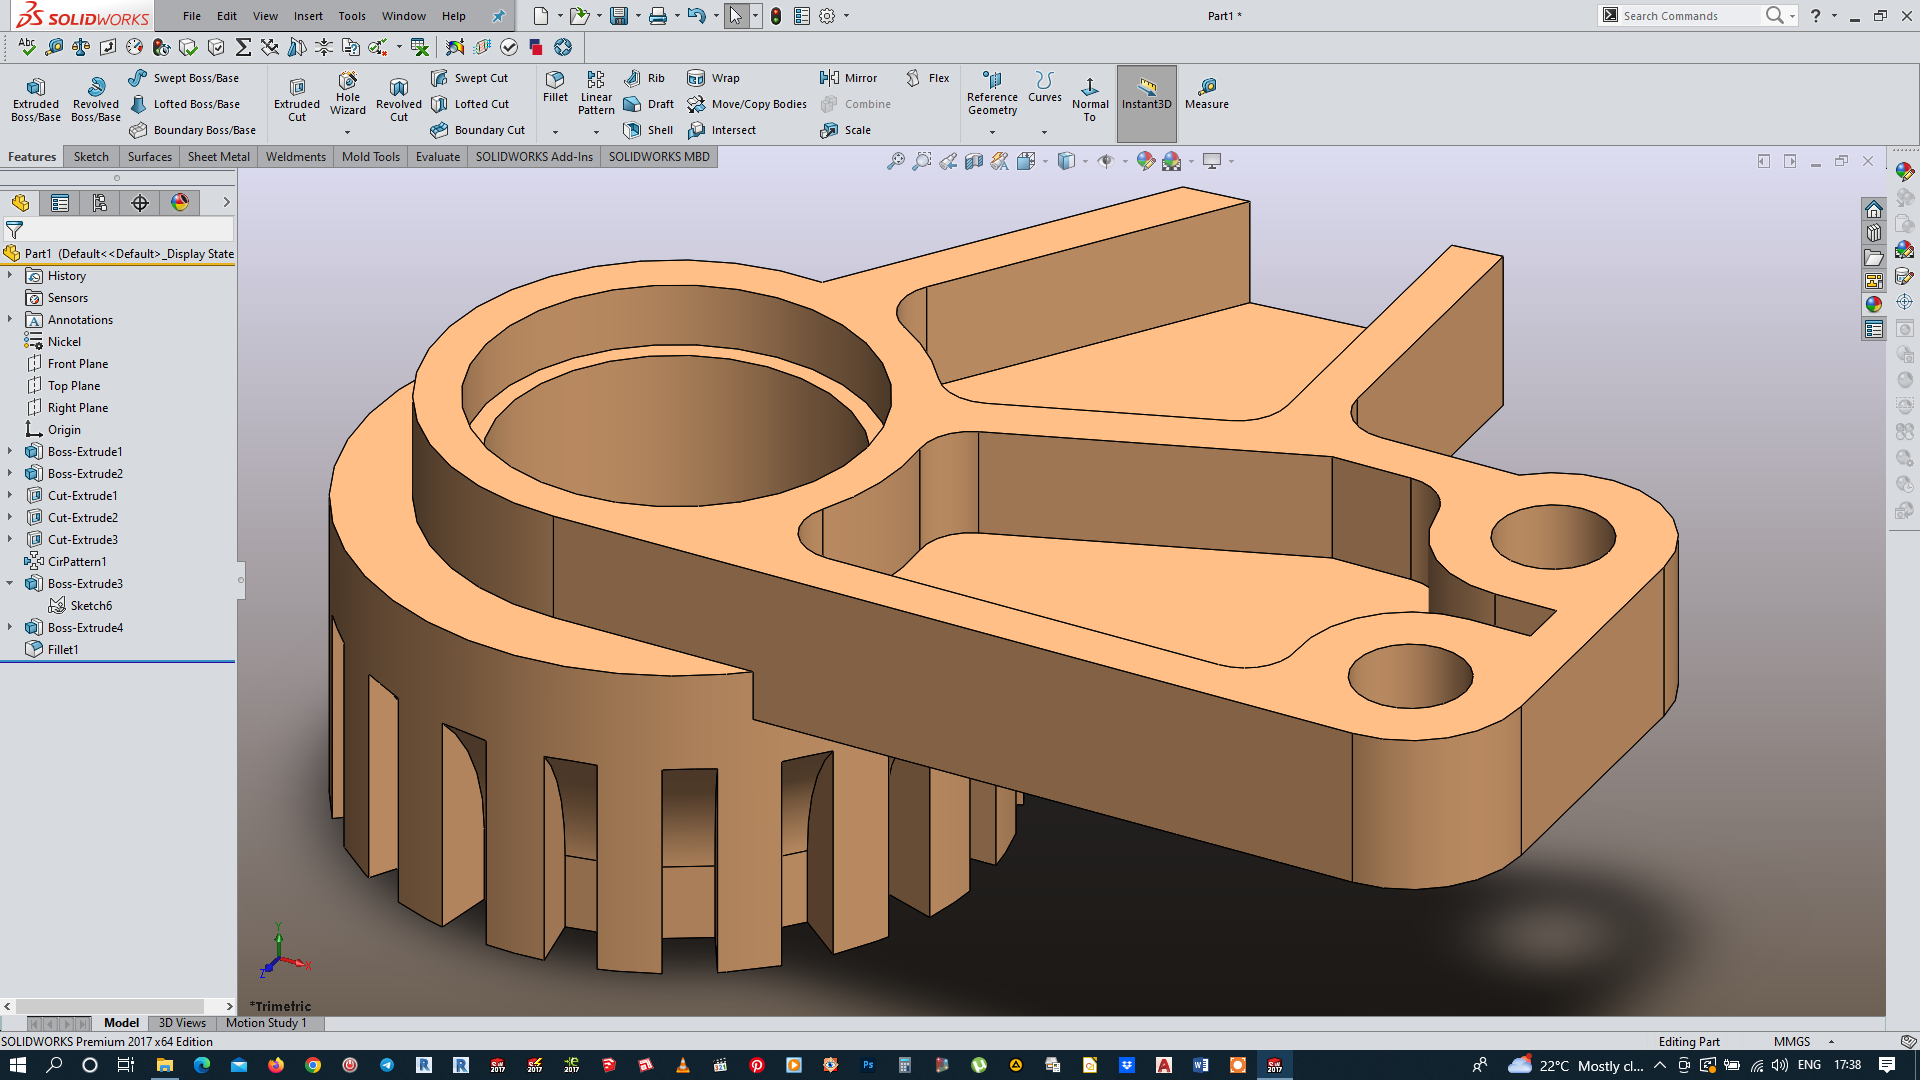Open the Insert menu
The height and width of the screenshot is (1080, 1920).
coord(308,16)
